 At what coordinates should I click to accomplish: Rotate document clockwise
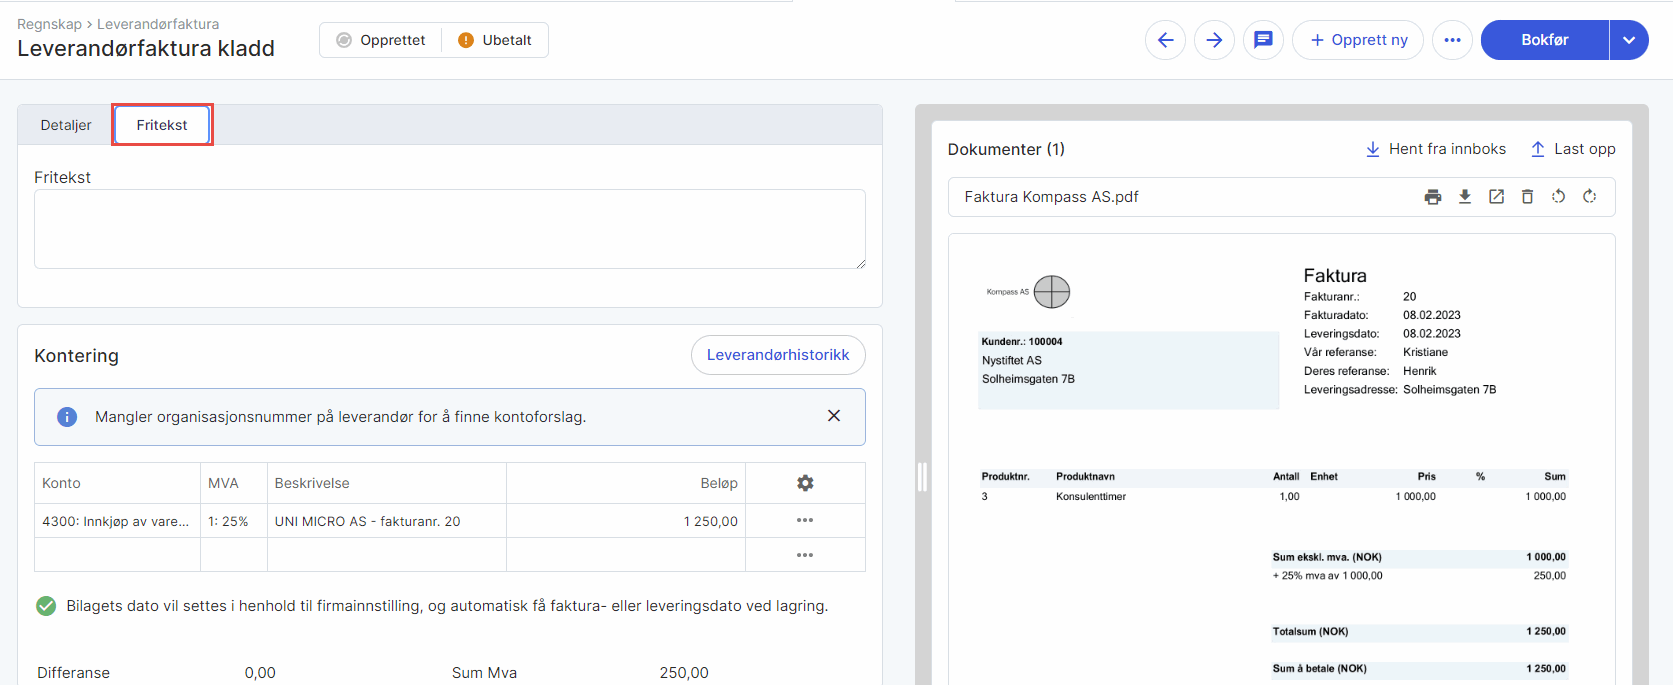tap(1590, 197)
